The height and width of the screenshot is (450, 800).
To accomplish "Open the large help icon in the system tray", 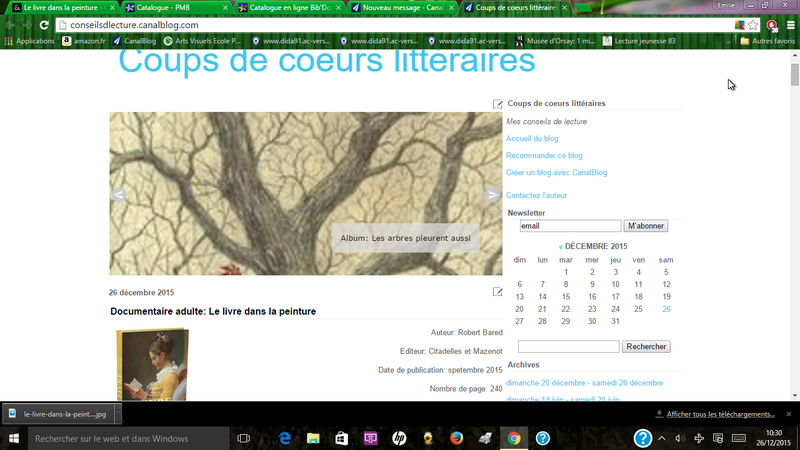I will coord(642,438).
